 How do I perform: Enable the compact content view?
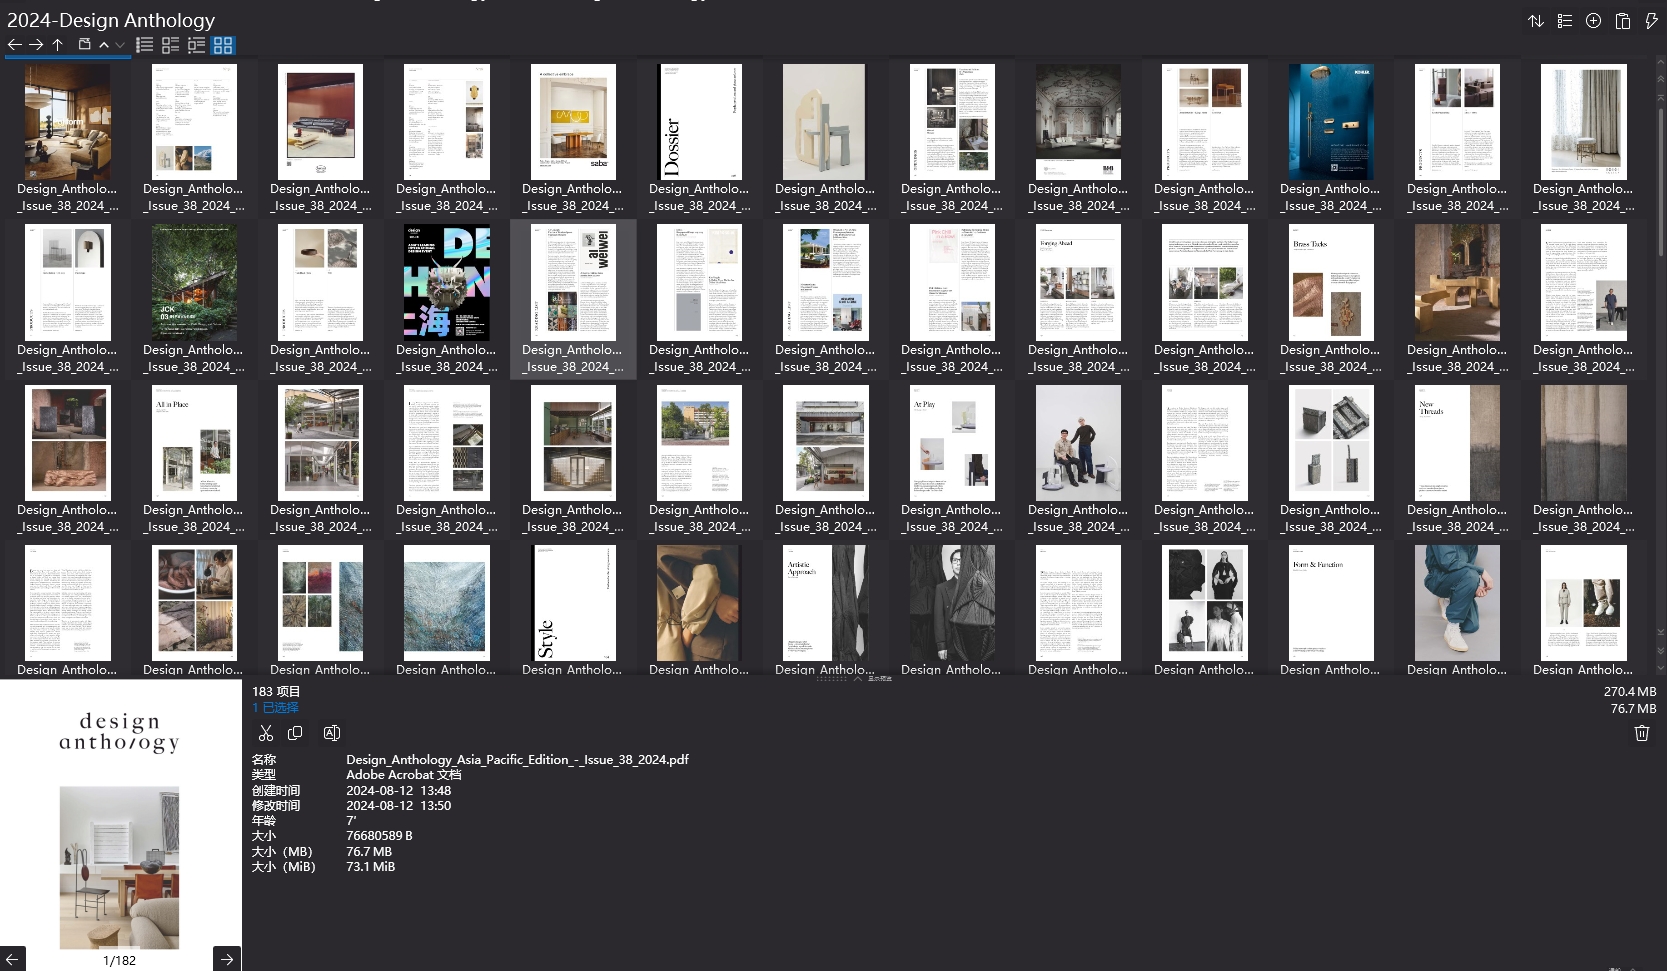click(x=196, y=44)
